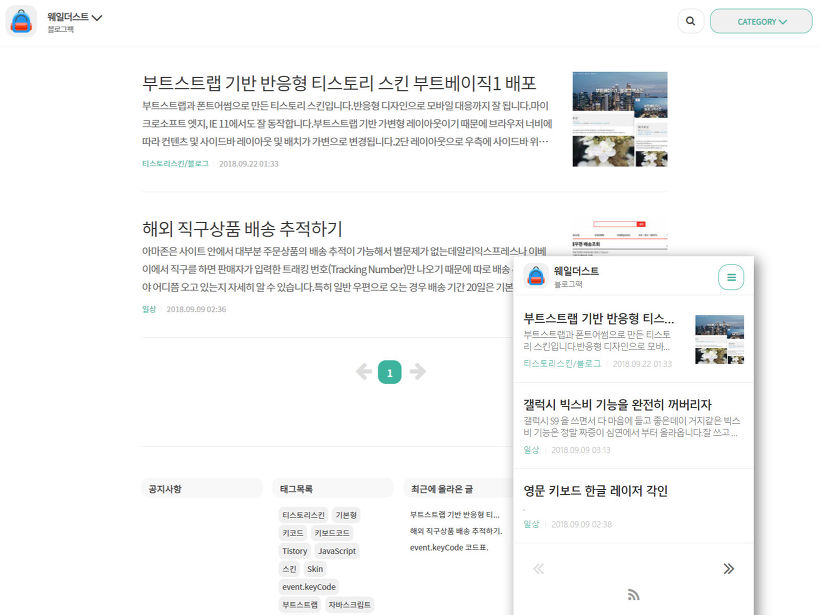Click the 키코드 tag
This screenshot has height=615, width=820.
pos(293,533)
